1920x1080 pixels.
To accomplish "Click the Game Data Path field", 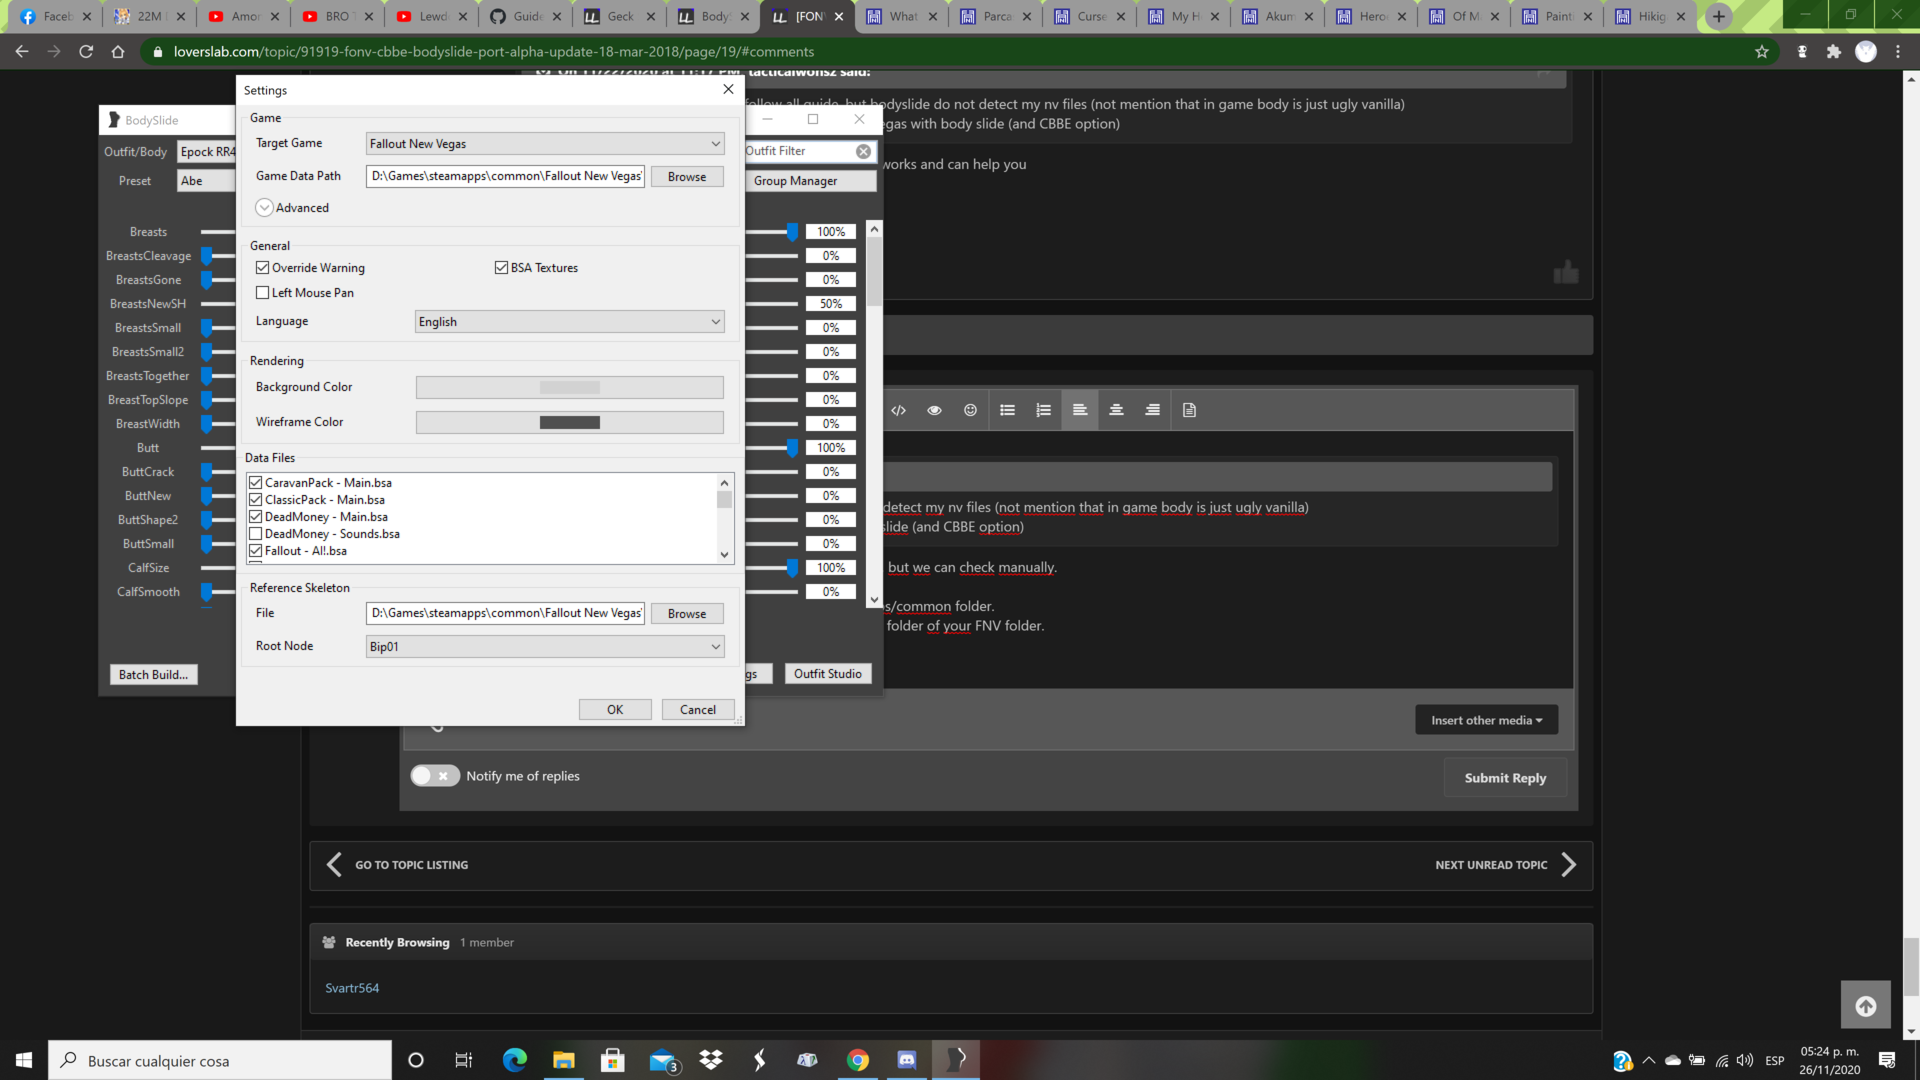I will click(505, 176).
